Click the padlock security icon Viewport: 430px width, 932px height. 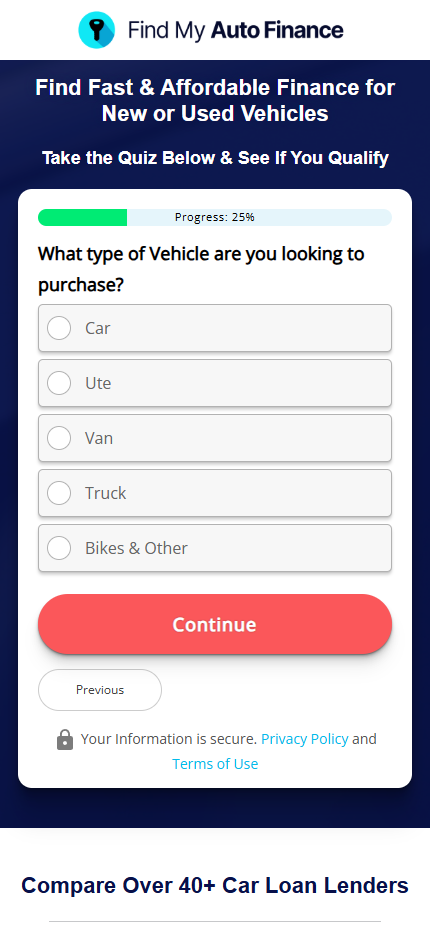pos(65,739)
